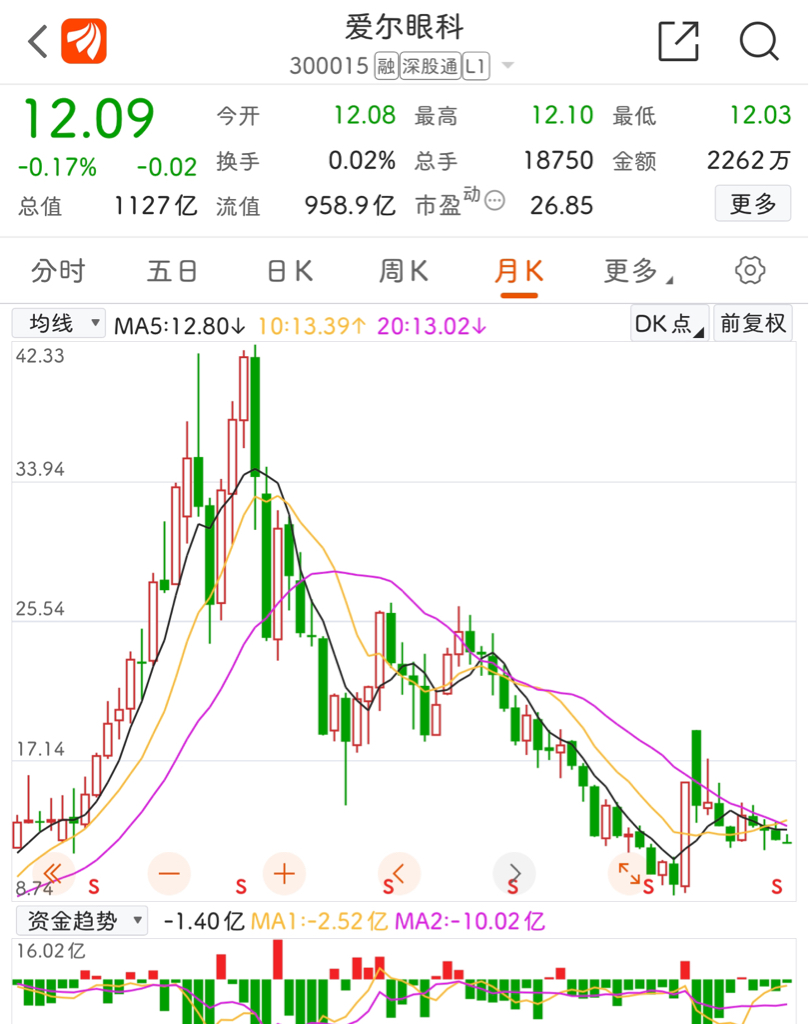809x1024 pixels.
Task: Tap the L1 quote level badge
Action: [476, 66]
